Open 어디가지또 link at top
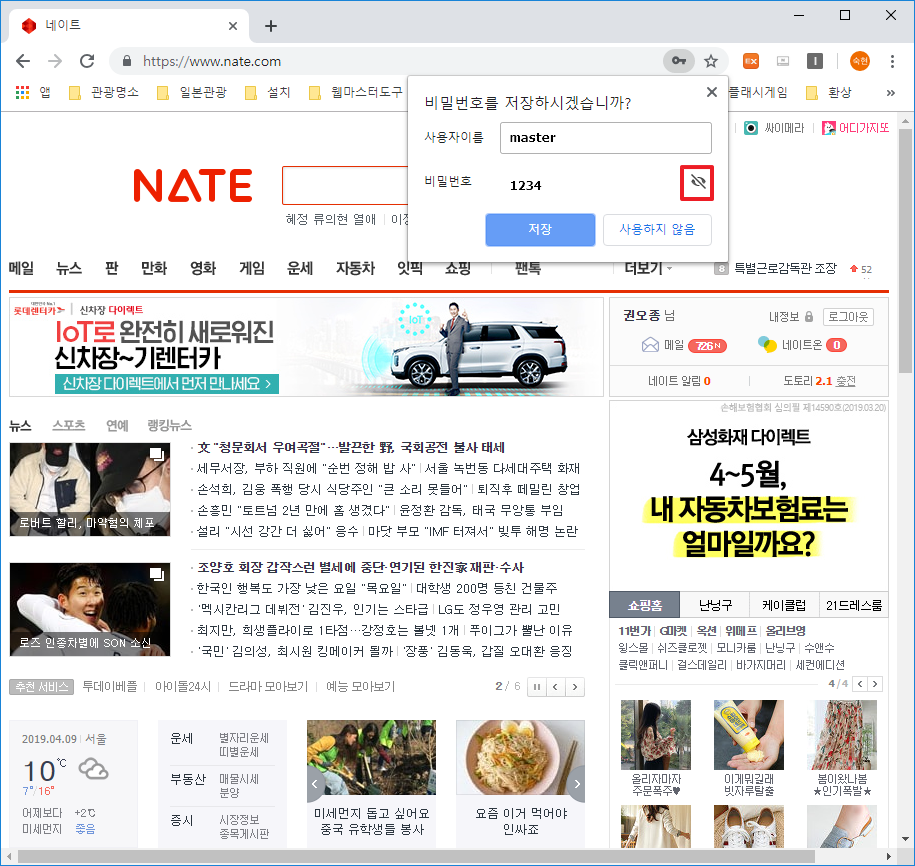Viewport: 915px width, 866px height. 855,128
